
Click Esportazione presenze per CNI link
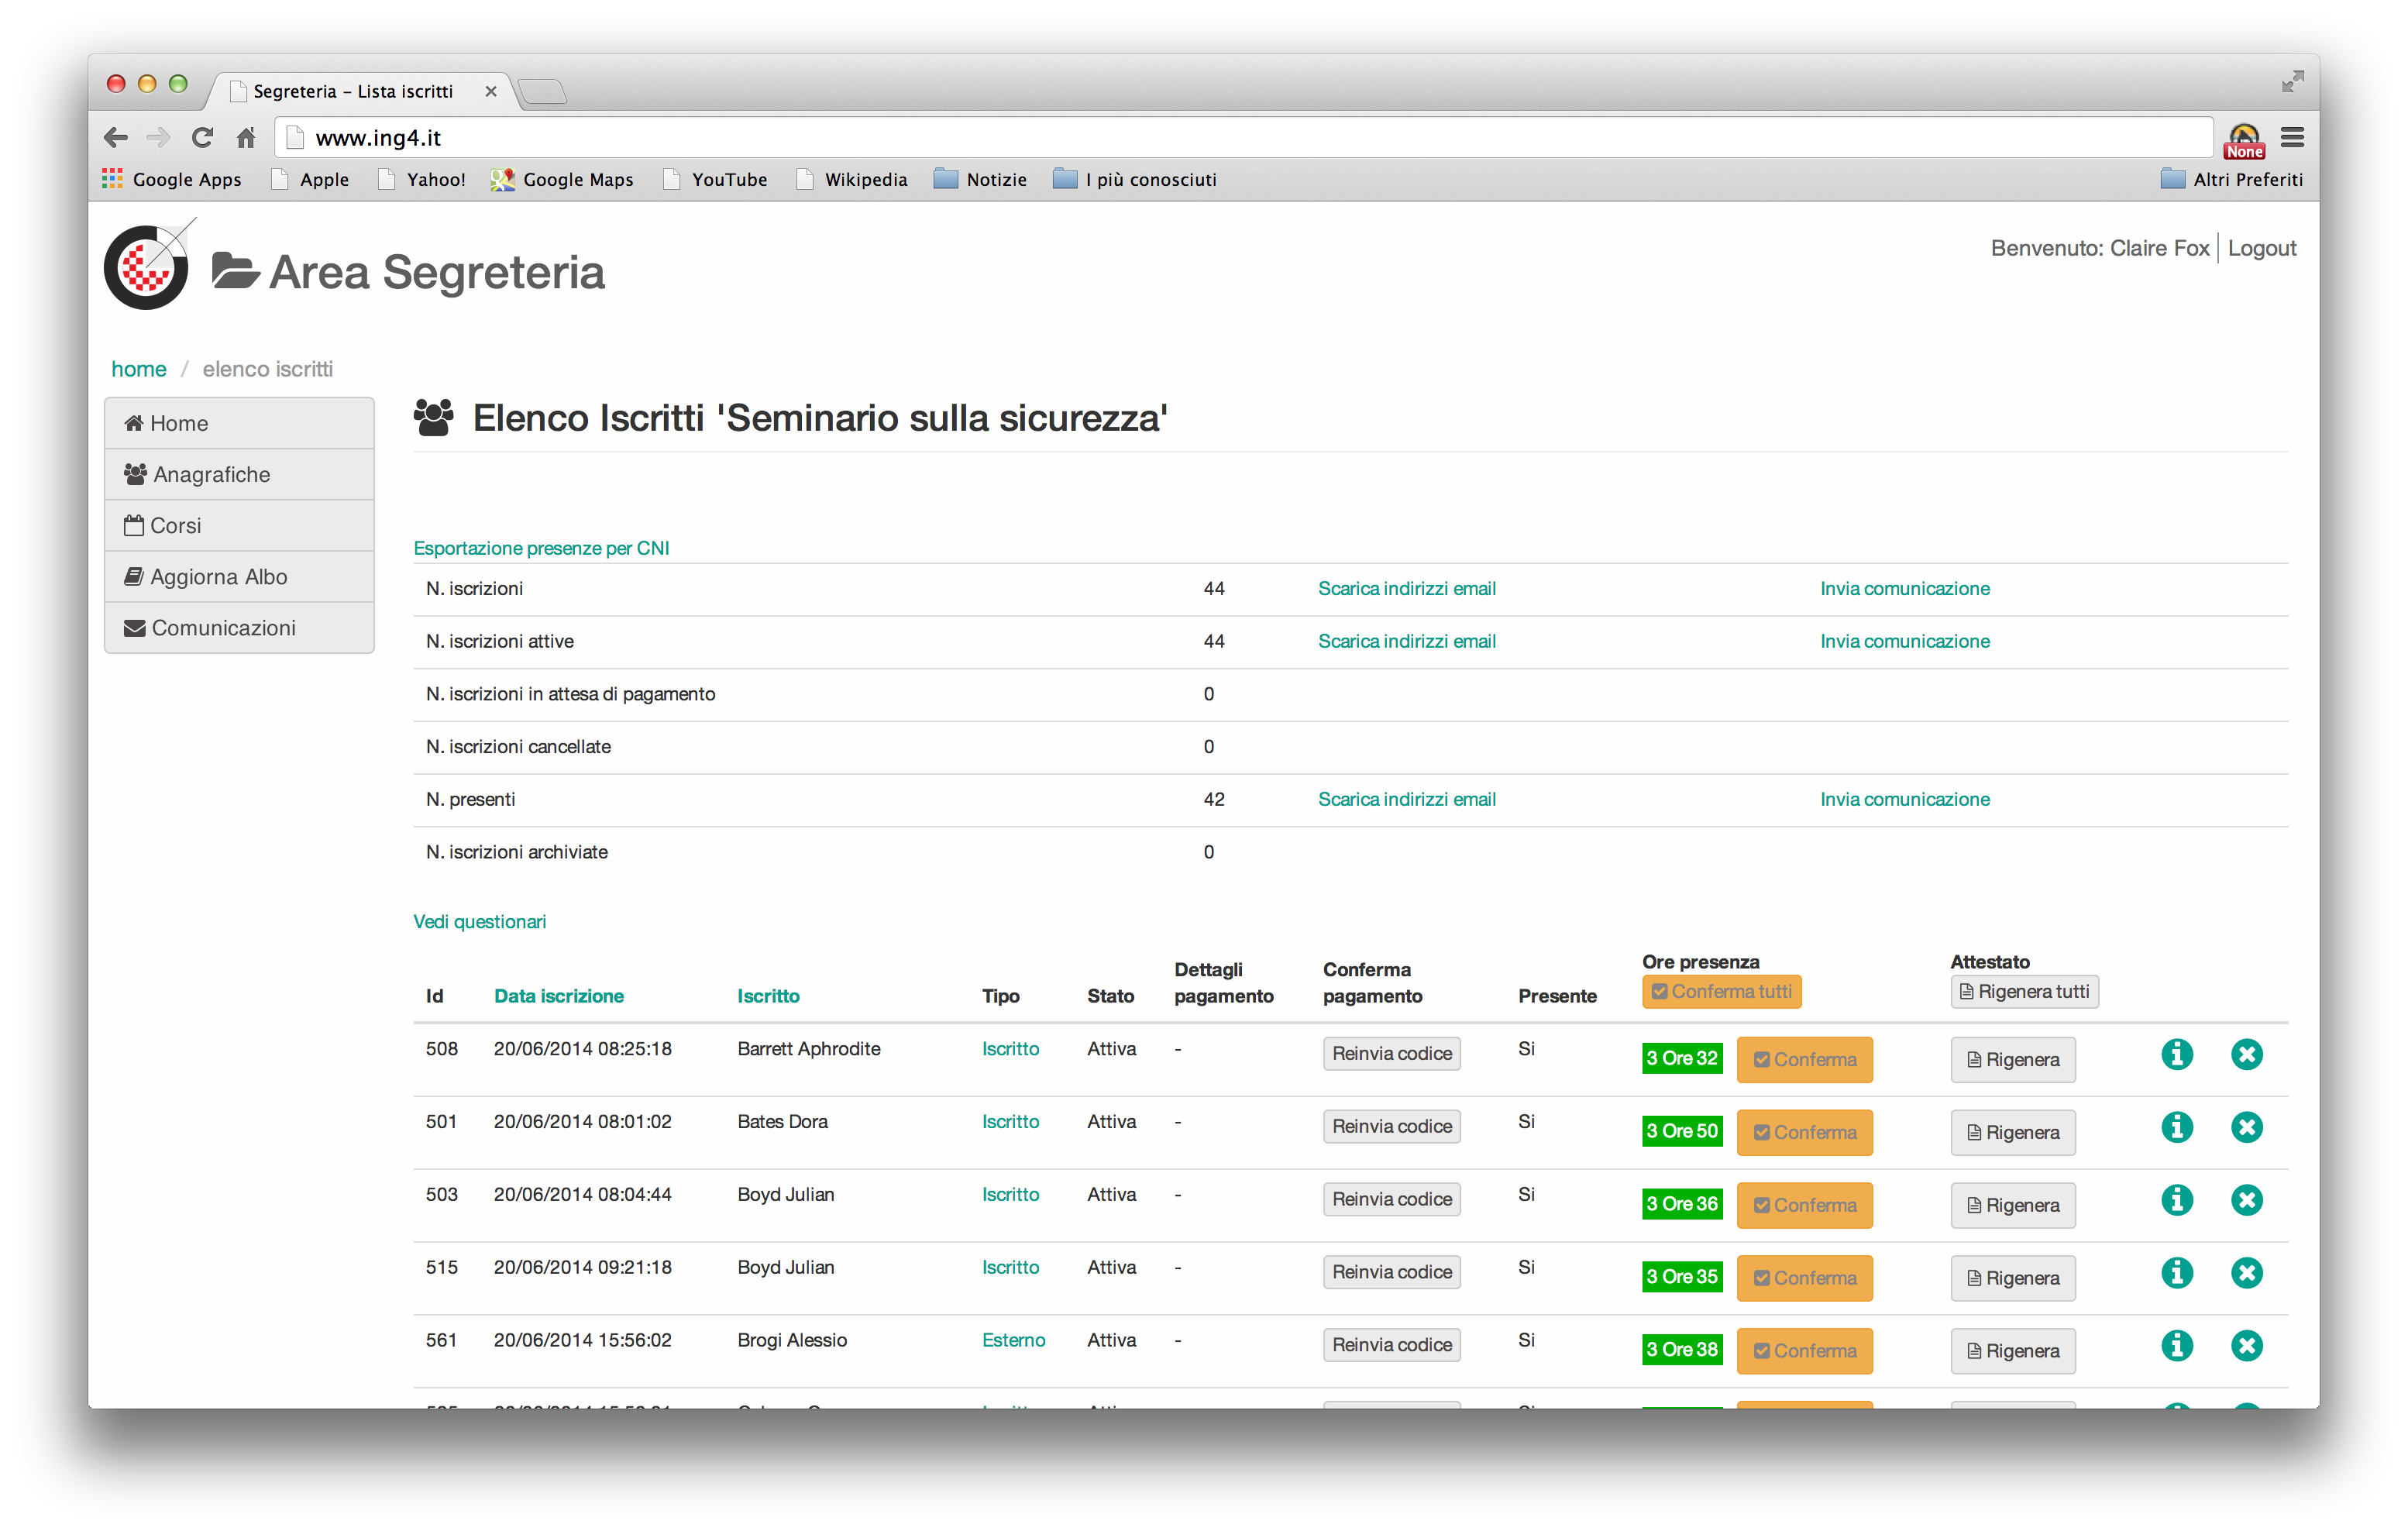click(541, 548)
